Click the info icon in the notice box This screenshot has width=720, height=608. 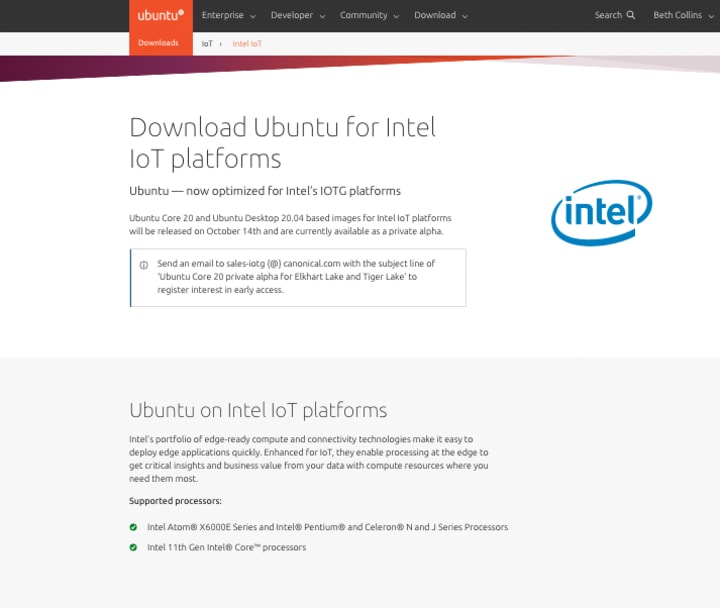[x=144, y=265]
